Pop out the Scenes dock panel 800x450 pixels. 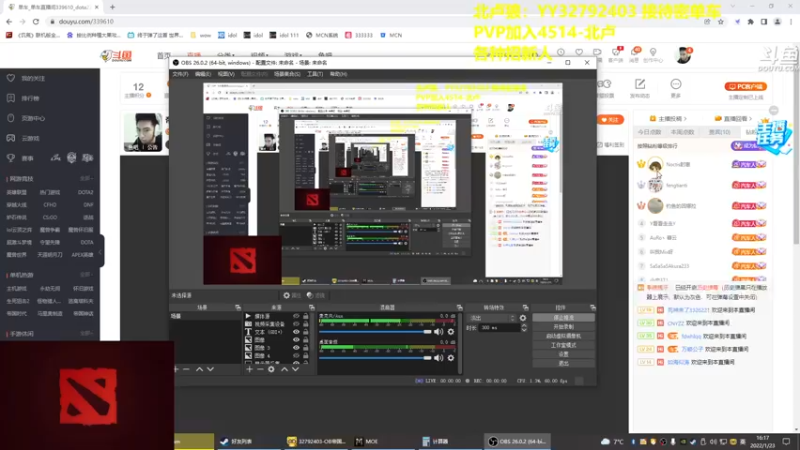[238, 308]
